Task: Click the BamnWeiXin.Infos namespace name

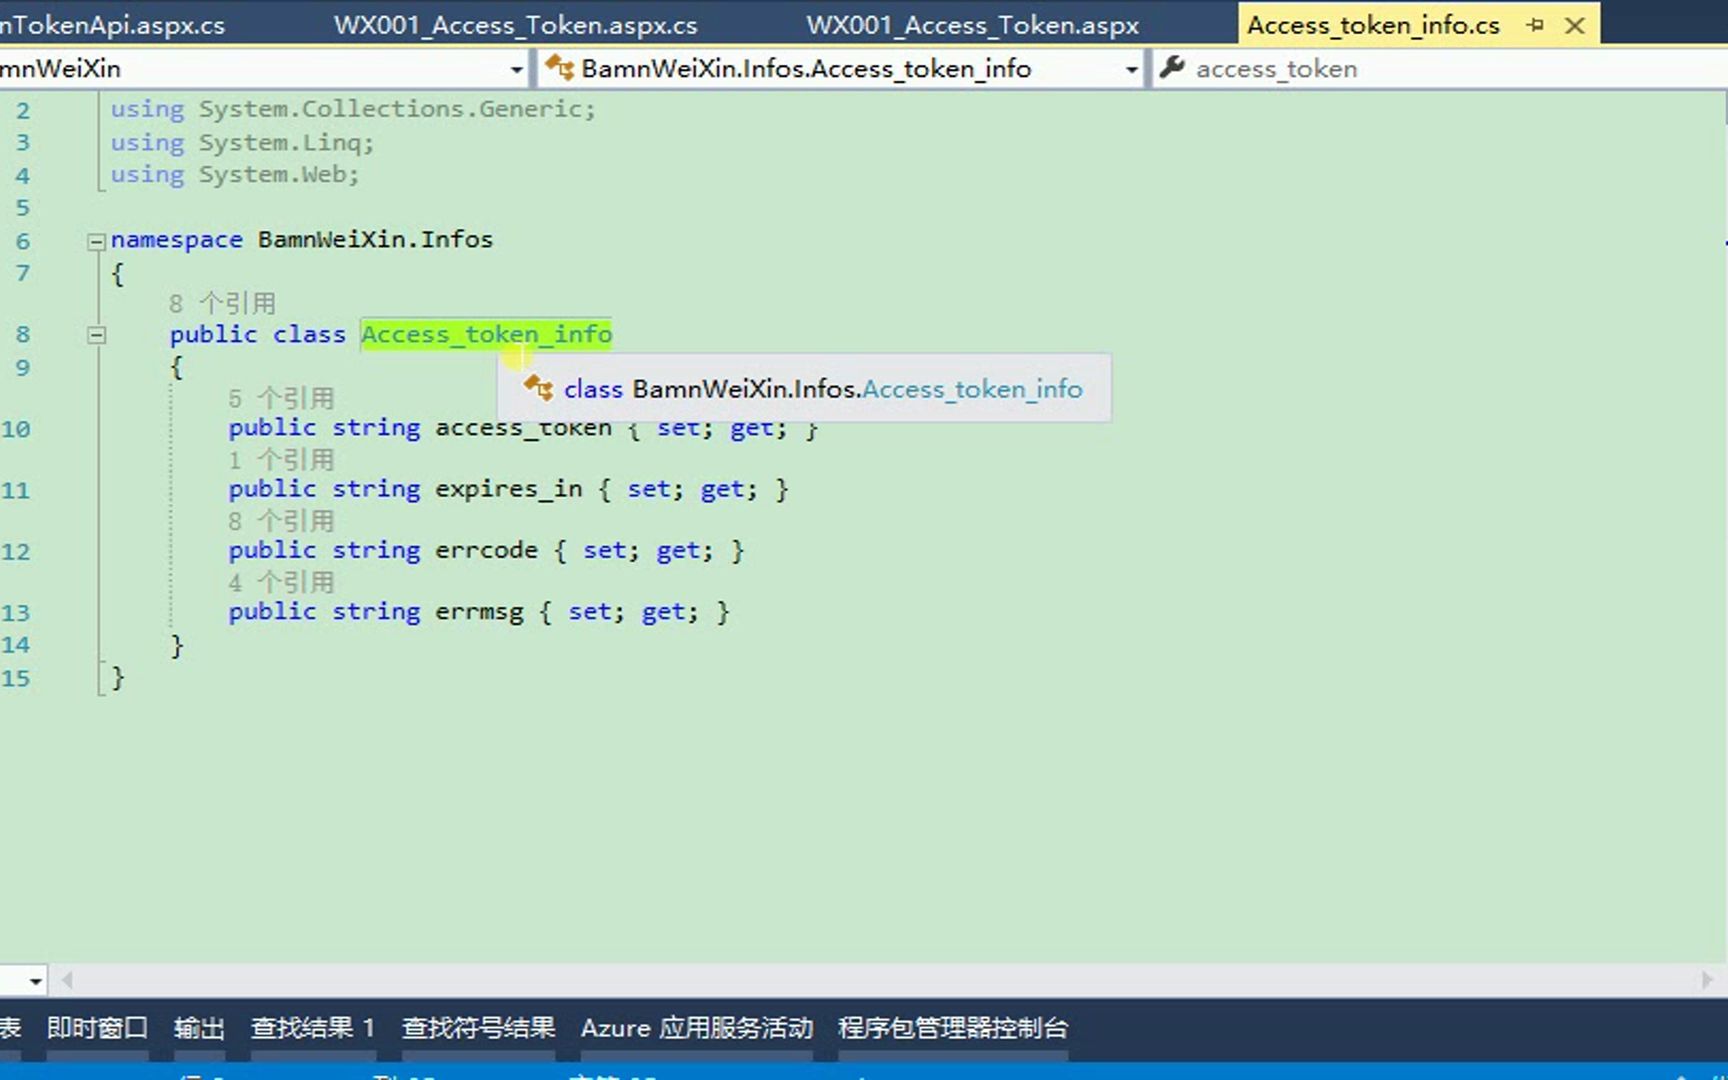Action: click(x=376, y=240)
